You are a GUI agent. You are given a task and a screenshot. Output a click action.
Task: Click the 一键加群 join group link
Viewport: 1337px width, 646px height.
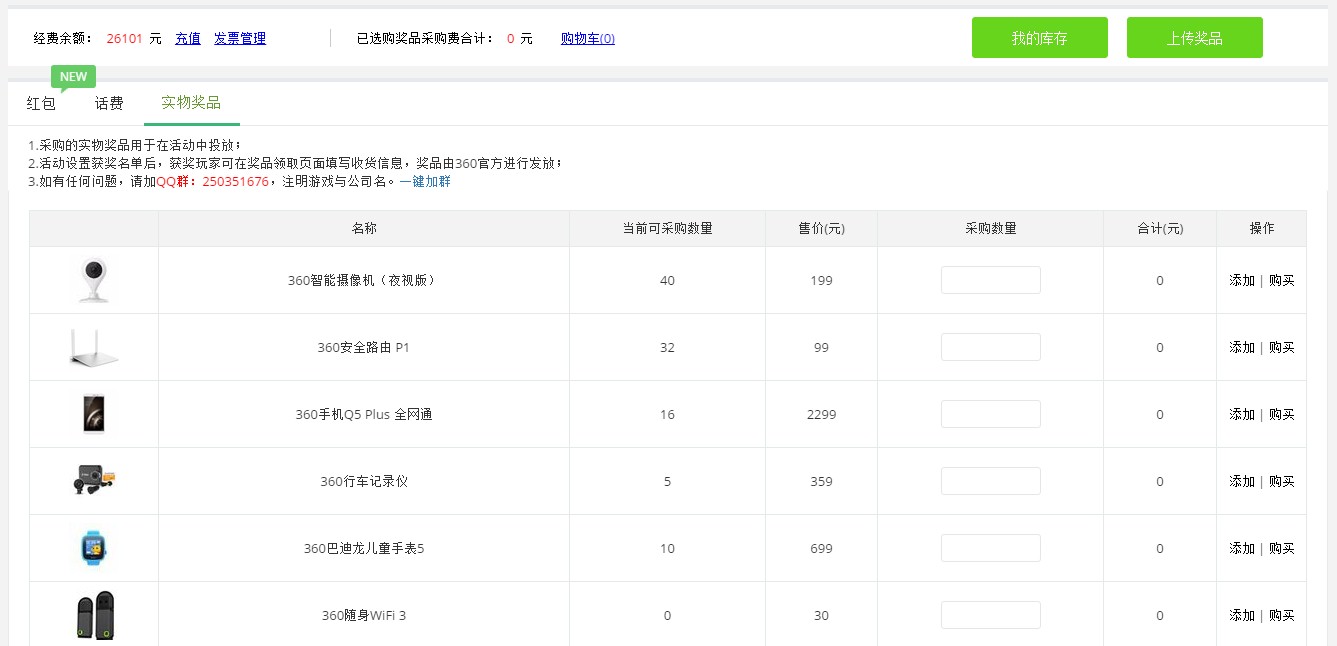425,182
